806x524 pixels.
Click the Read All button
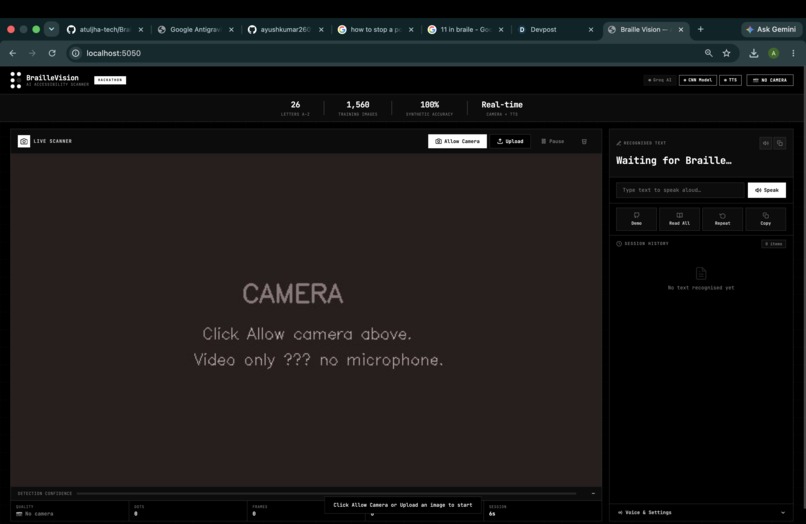point(680,219)
